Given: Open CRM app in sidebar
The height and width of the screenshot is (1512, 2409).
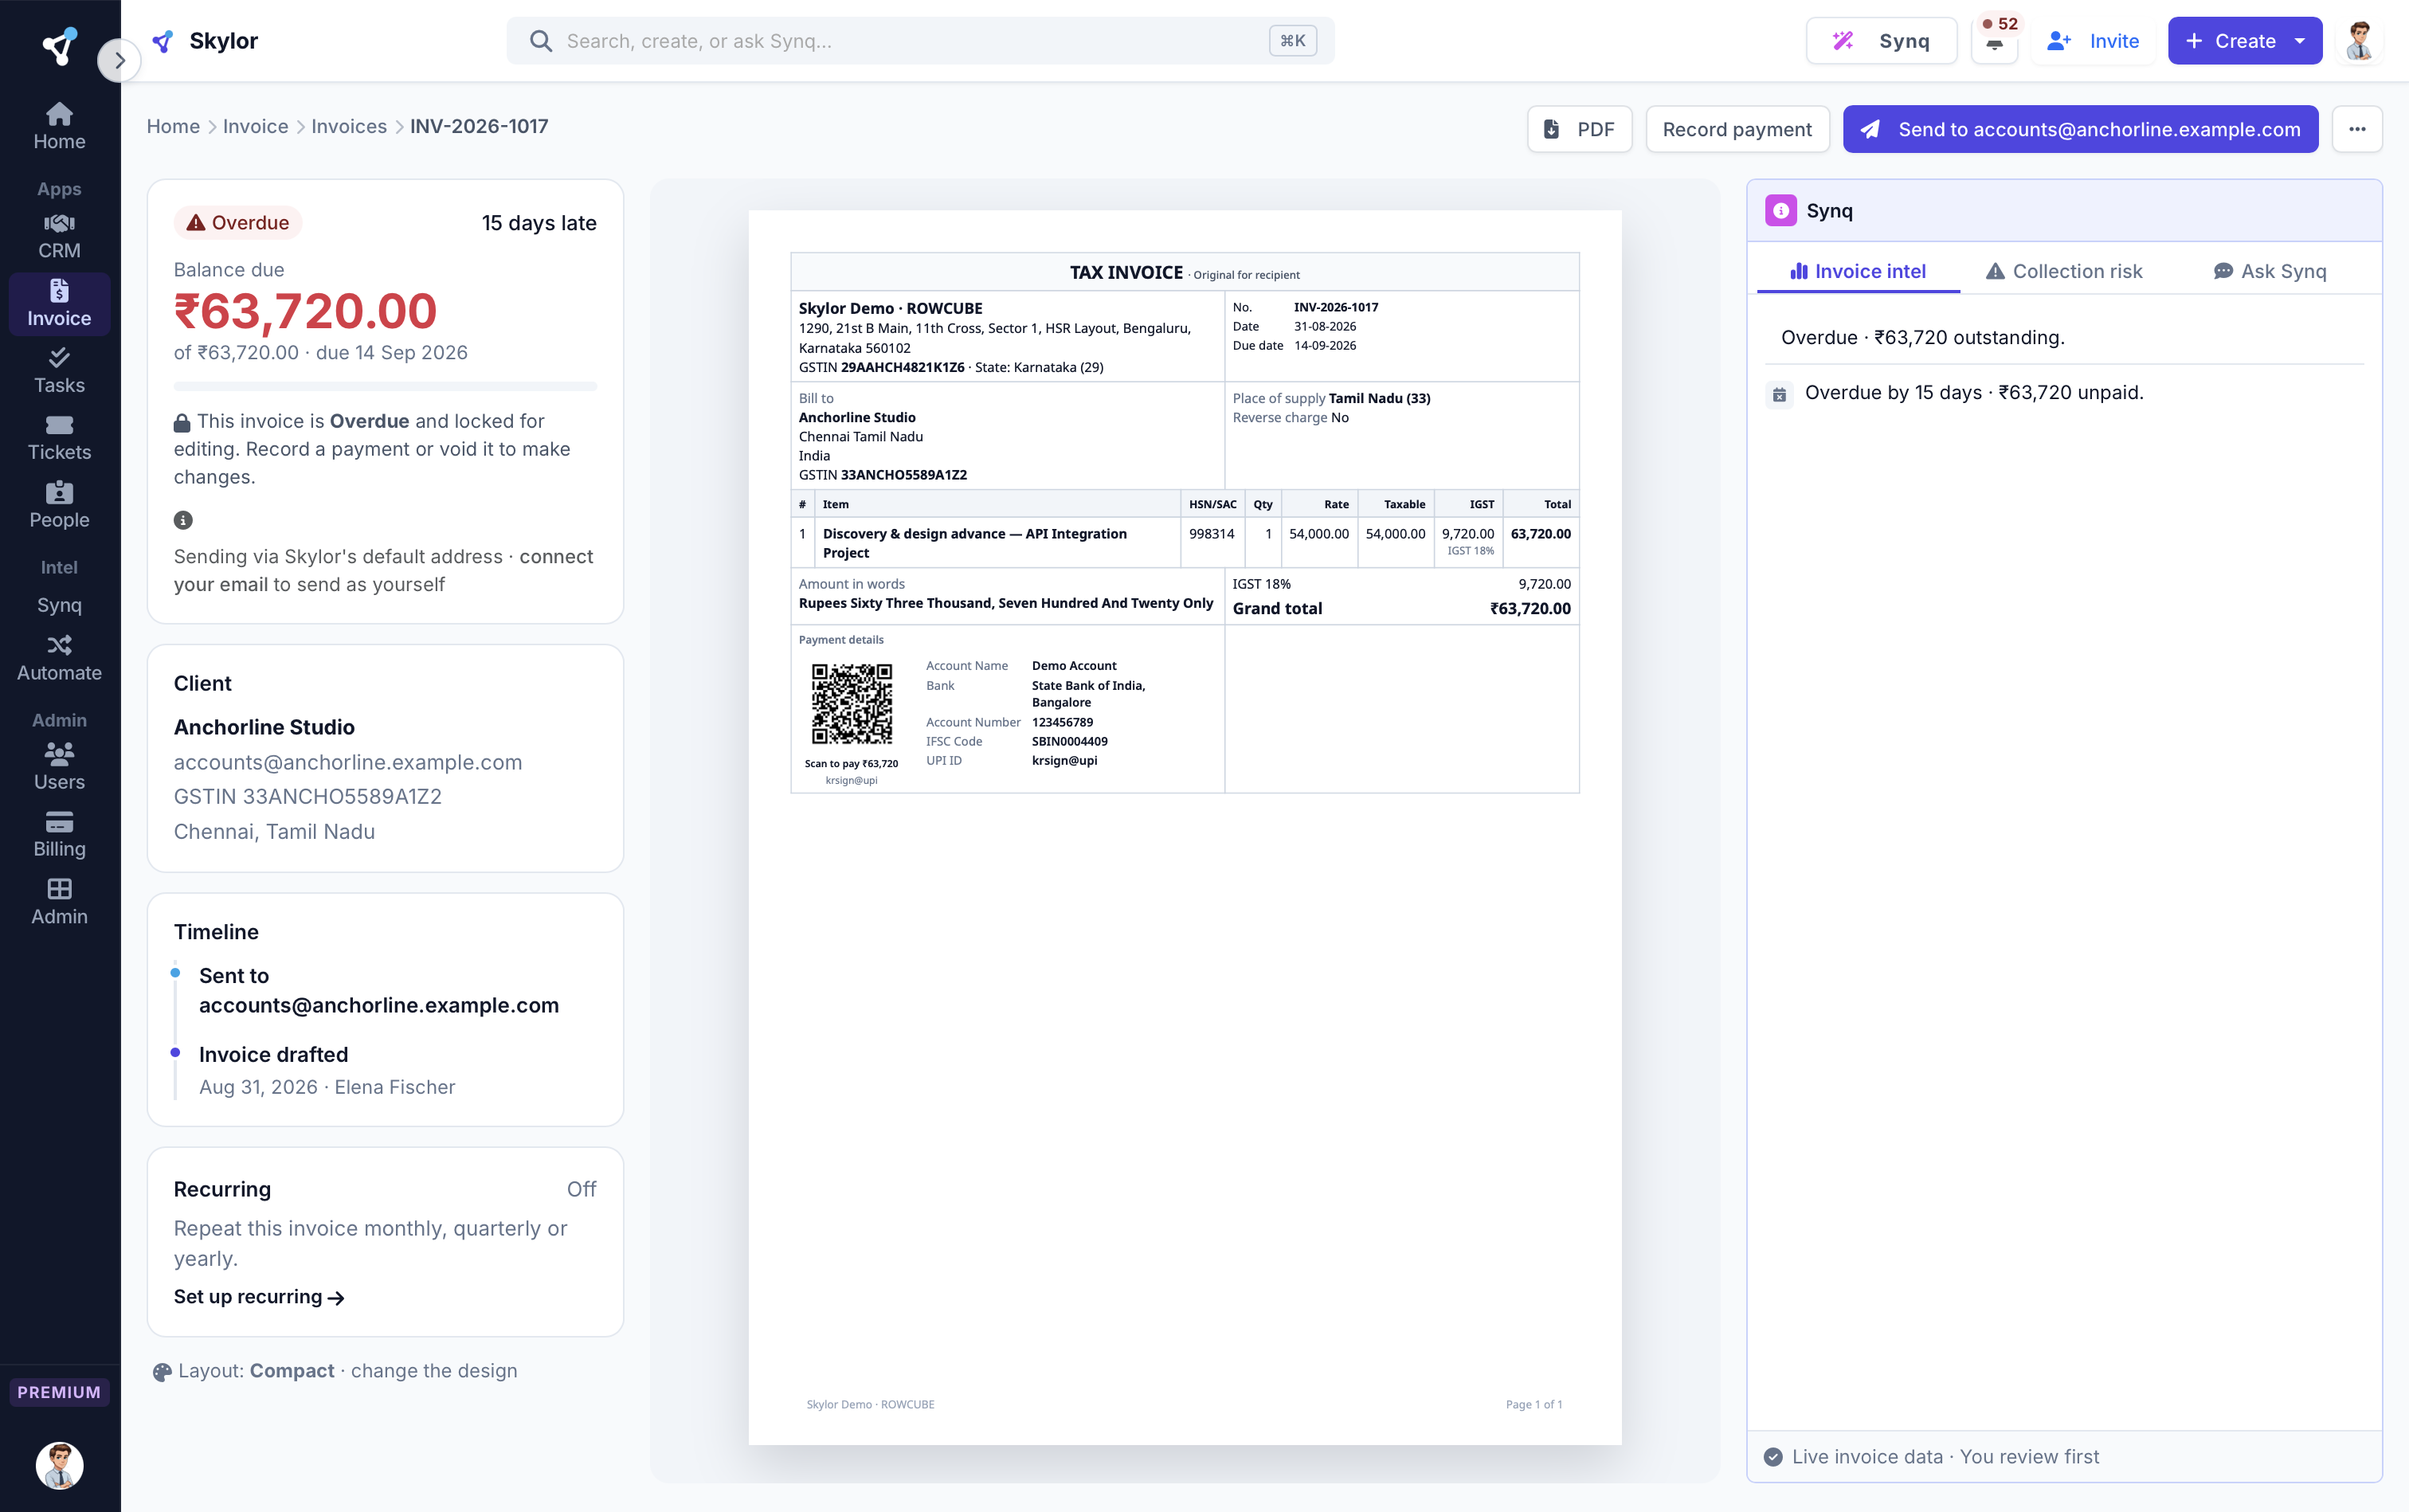Looking at the screenshot, I should pyautogui.click(x=59, y=236).
